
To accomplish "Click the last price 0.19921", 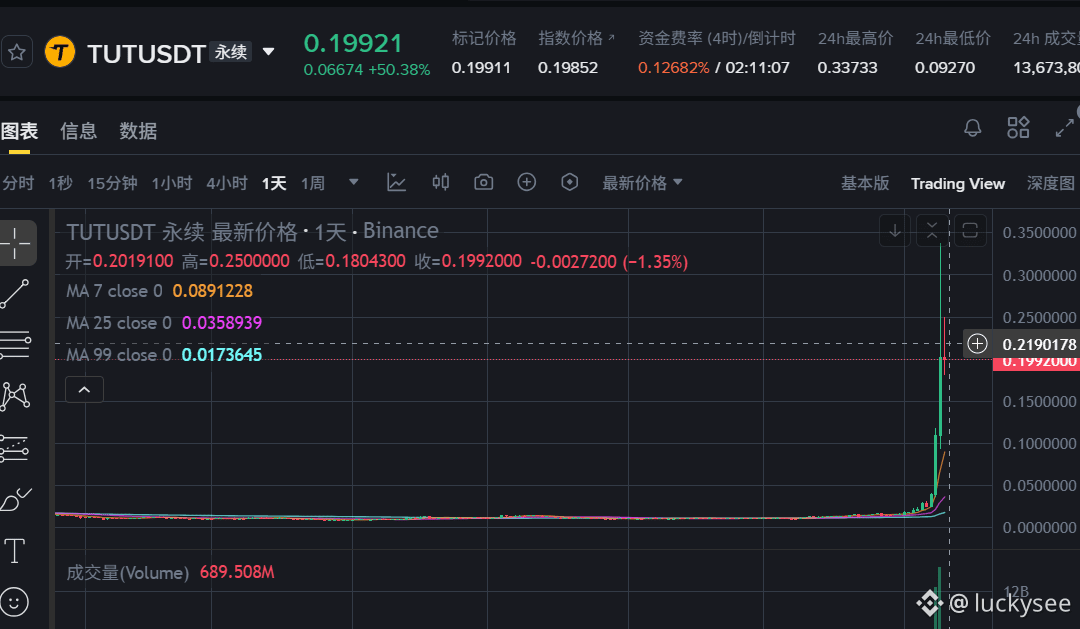I will tap(353, 43).
